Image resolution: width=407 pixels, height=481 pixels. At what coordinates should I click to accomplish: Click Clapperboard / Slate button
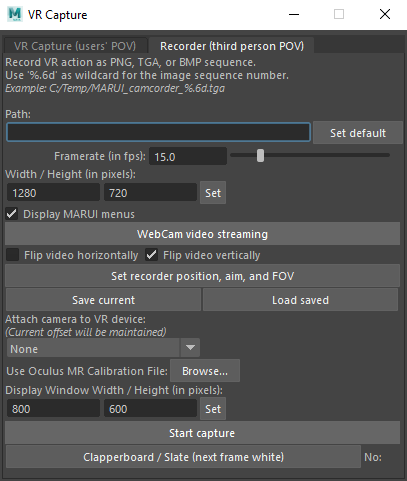pos(183,457)
